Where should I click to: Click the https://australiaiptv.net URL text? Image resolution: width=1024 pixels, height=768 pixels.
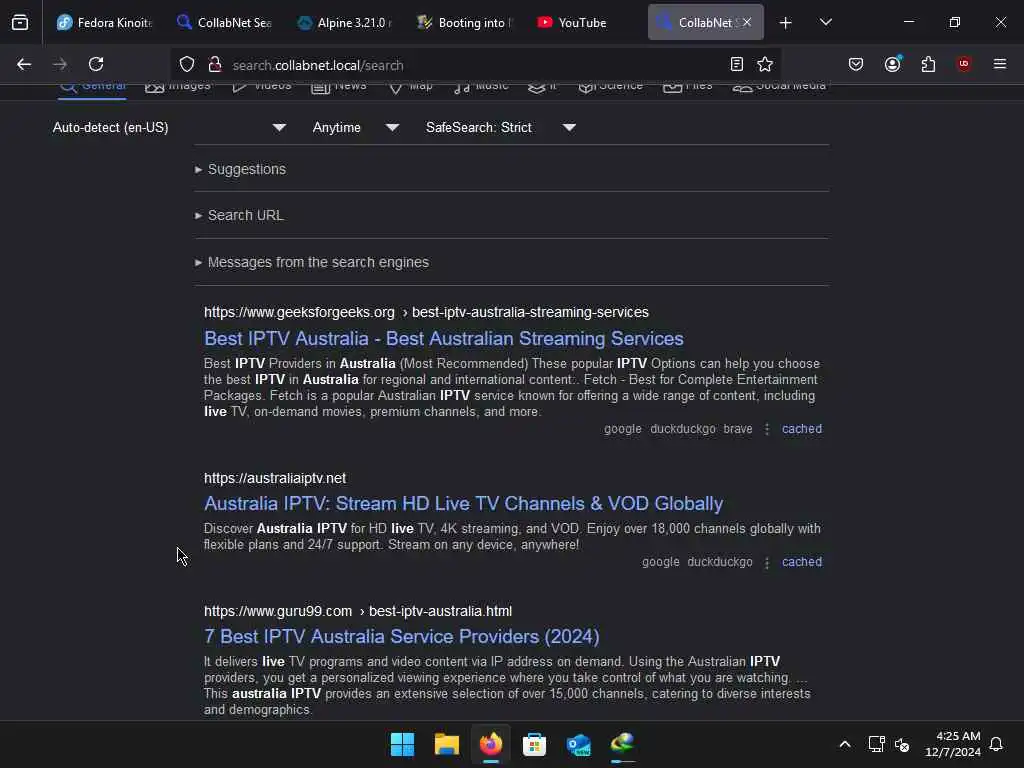275,478
